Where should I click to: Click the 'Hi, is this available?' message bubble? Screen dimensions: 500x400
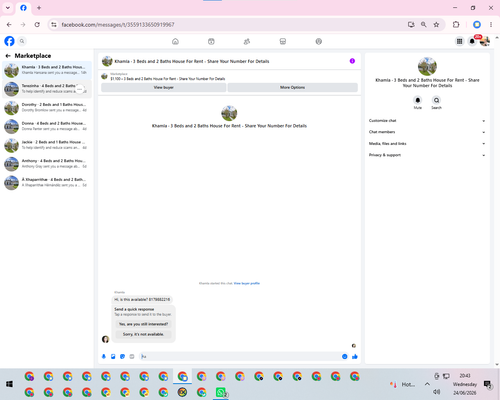pos(142,299)
